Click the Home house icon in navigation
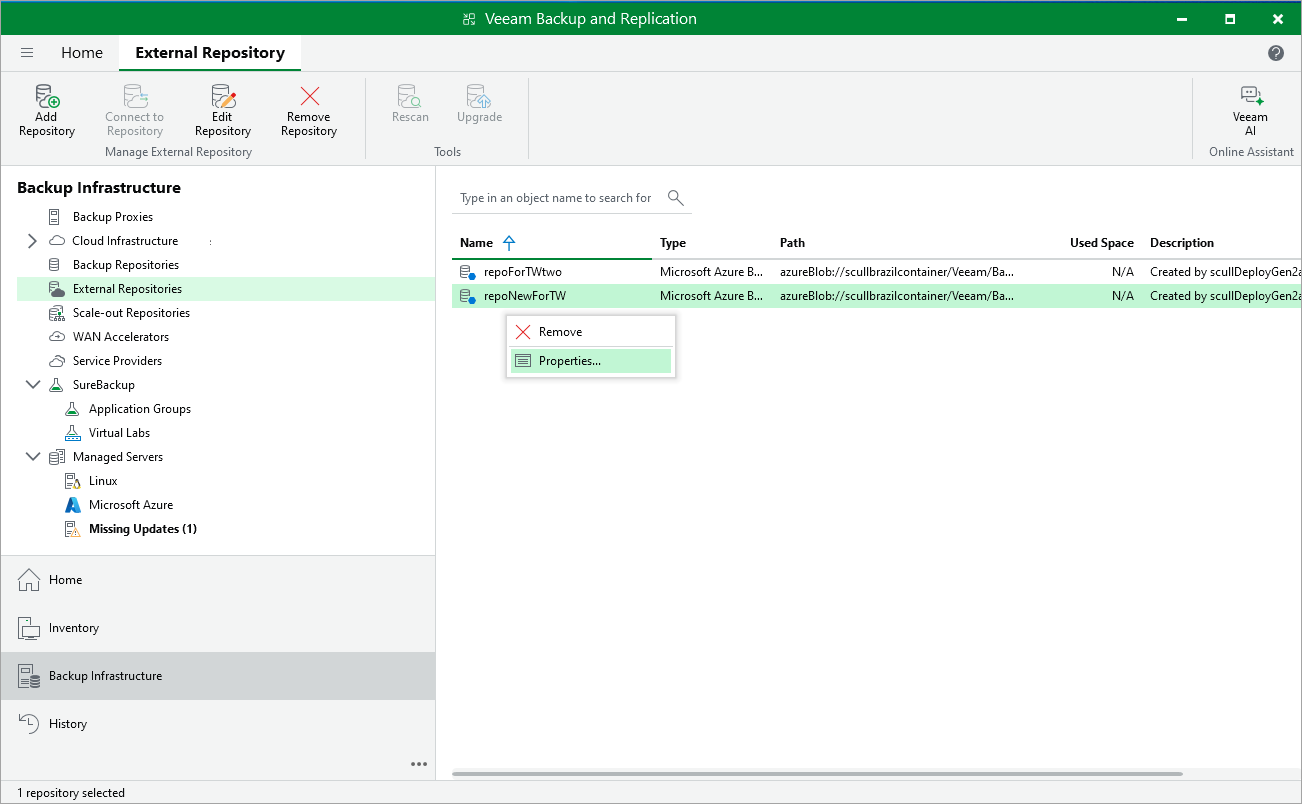 [x=29, y=580]
